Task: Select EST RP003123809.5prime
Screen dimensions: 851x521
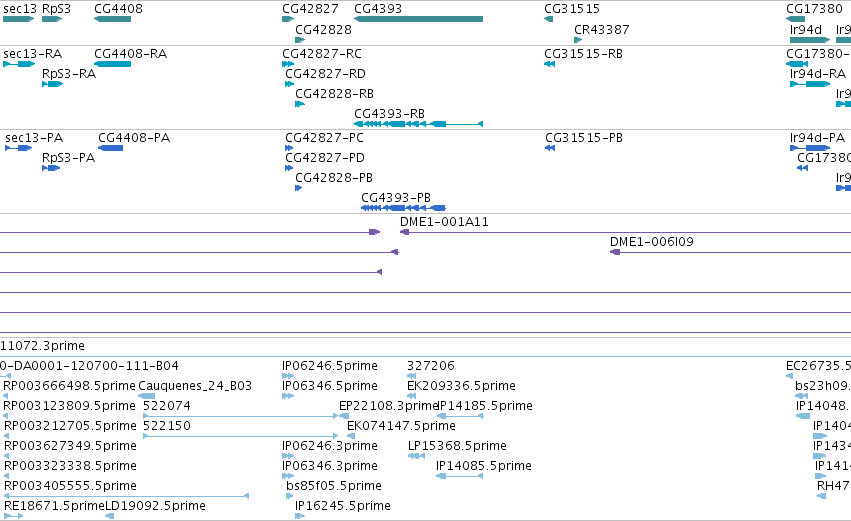Action: [x=69, y=406]
